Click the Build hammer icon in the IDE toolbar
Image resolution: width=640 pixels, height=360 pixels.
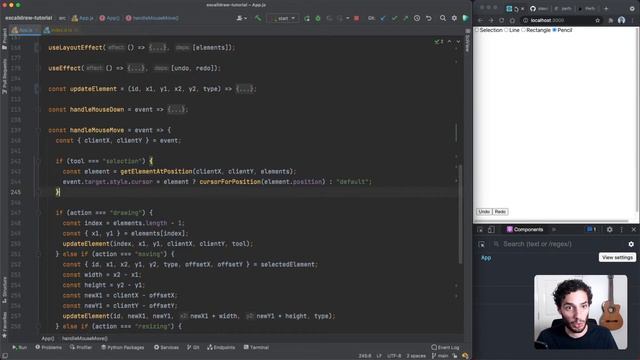click(258, 18)
